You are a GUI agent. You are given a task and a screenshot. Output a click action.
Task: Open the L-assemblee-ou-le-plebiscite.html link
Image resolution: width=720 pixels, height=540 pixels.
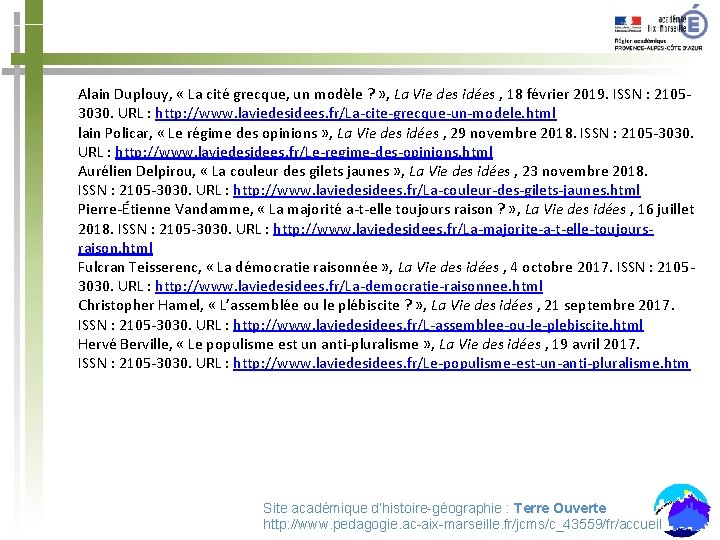tap(438, 325)
